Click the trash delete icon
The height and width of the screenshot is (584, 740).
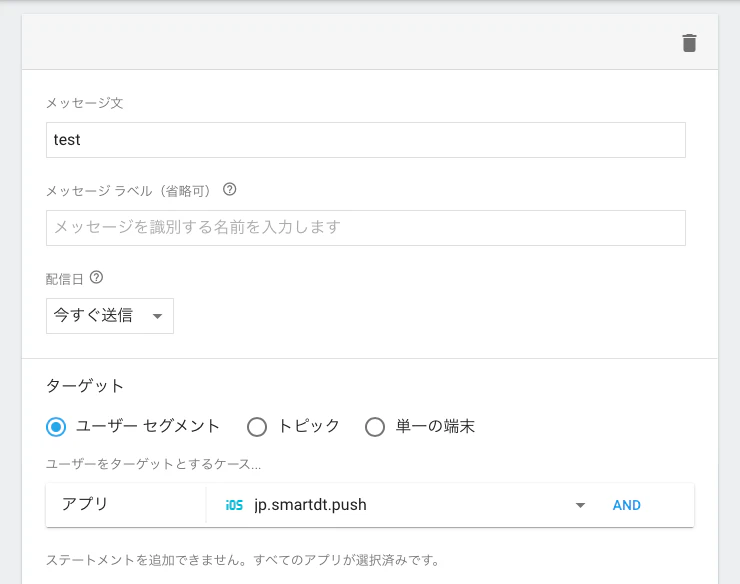click(x=689, y=43)
